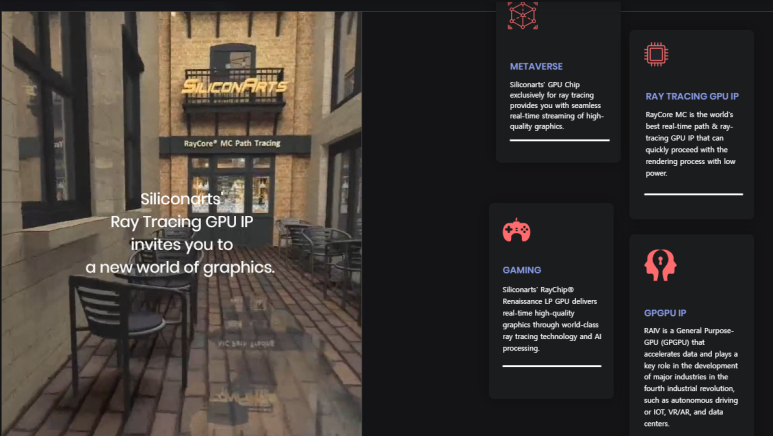Open the METAVERSE heading
The width and height of the screenshot is (773, 436).
[536, 67]
